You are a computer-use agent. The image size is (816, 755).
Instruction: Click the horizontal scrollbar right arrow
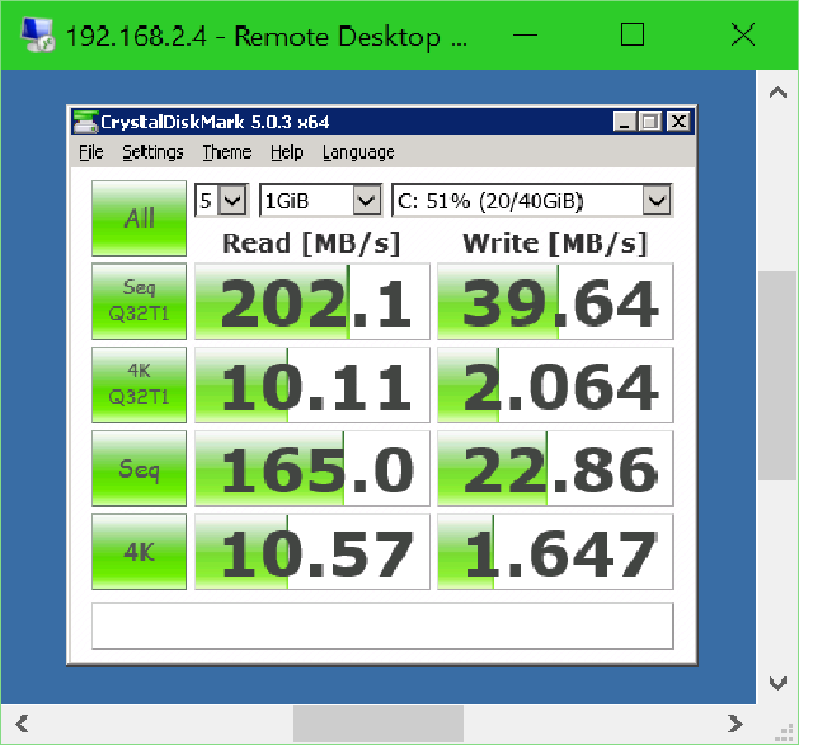point(735,722)
